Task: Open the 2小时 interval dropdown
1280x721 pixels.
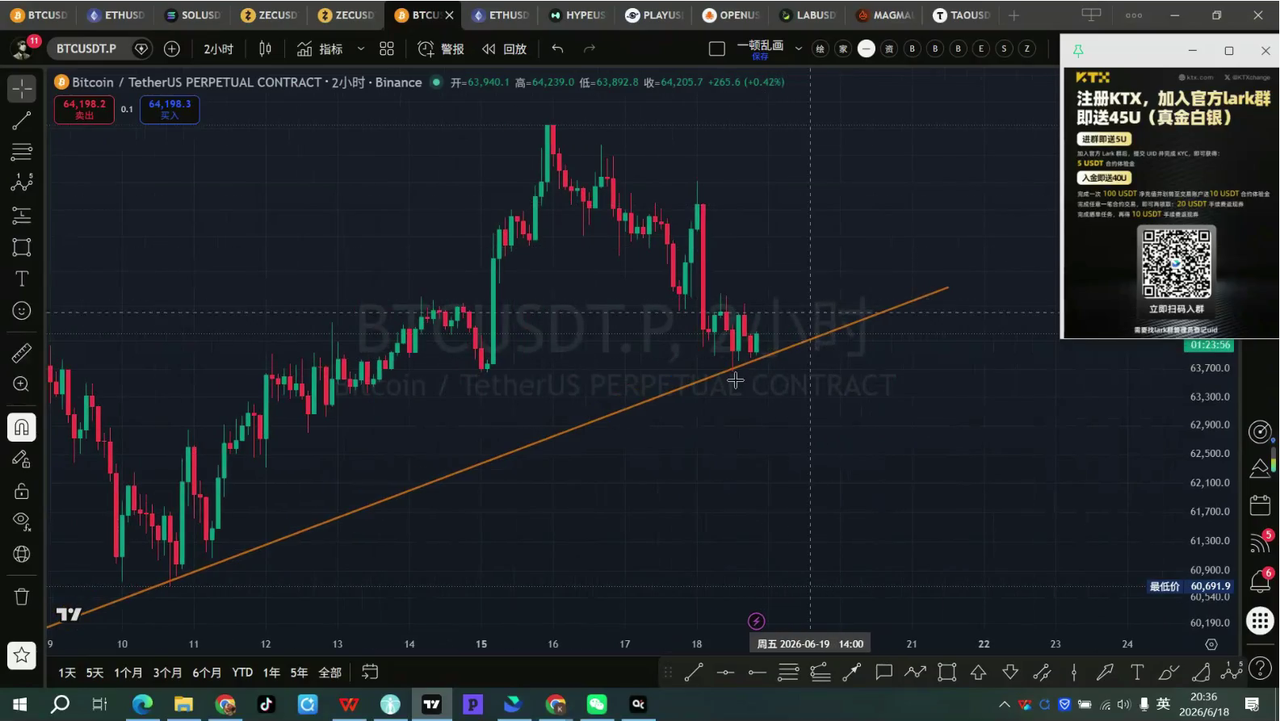Action: tap(218, 49)
